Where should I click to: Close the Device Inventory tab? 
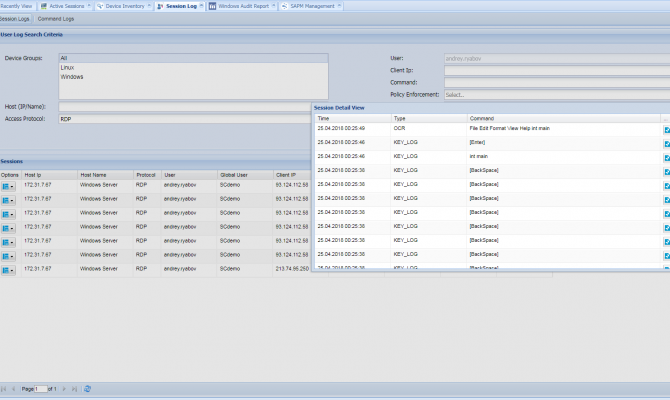(x=149, y=6)
